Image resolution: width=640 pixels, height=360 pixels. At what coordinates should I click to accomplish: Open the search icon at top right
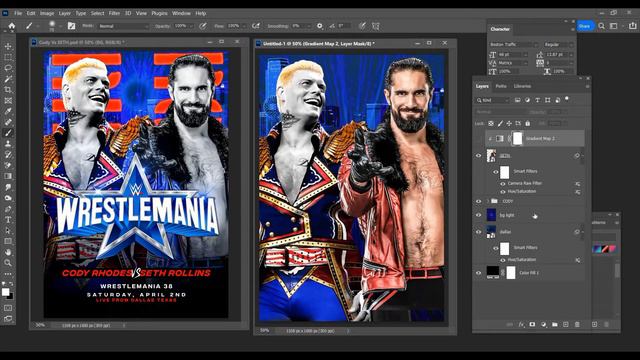pyautogui.click(x=602, y=26)
